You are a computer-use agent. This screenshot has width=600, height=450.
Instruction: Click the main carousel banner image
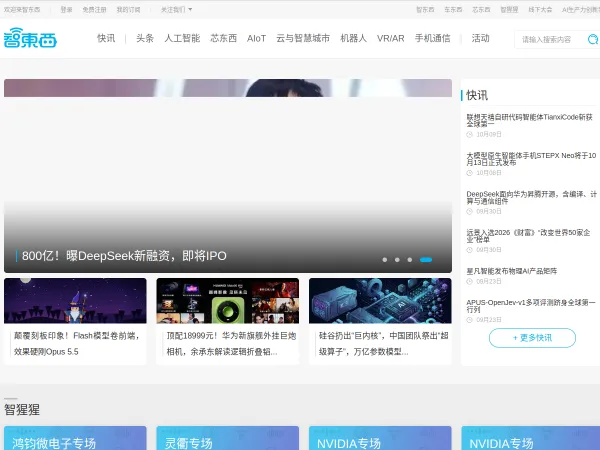[228, 176]
